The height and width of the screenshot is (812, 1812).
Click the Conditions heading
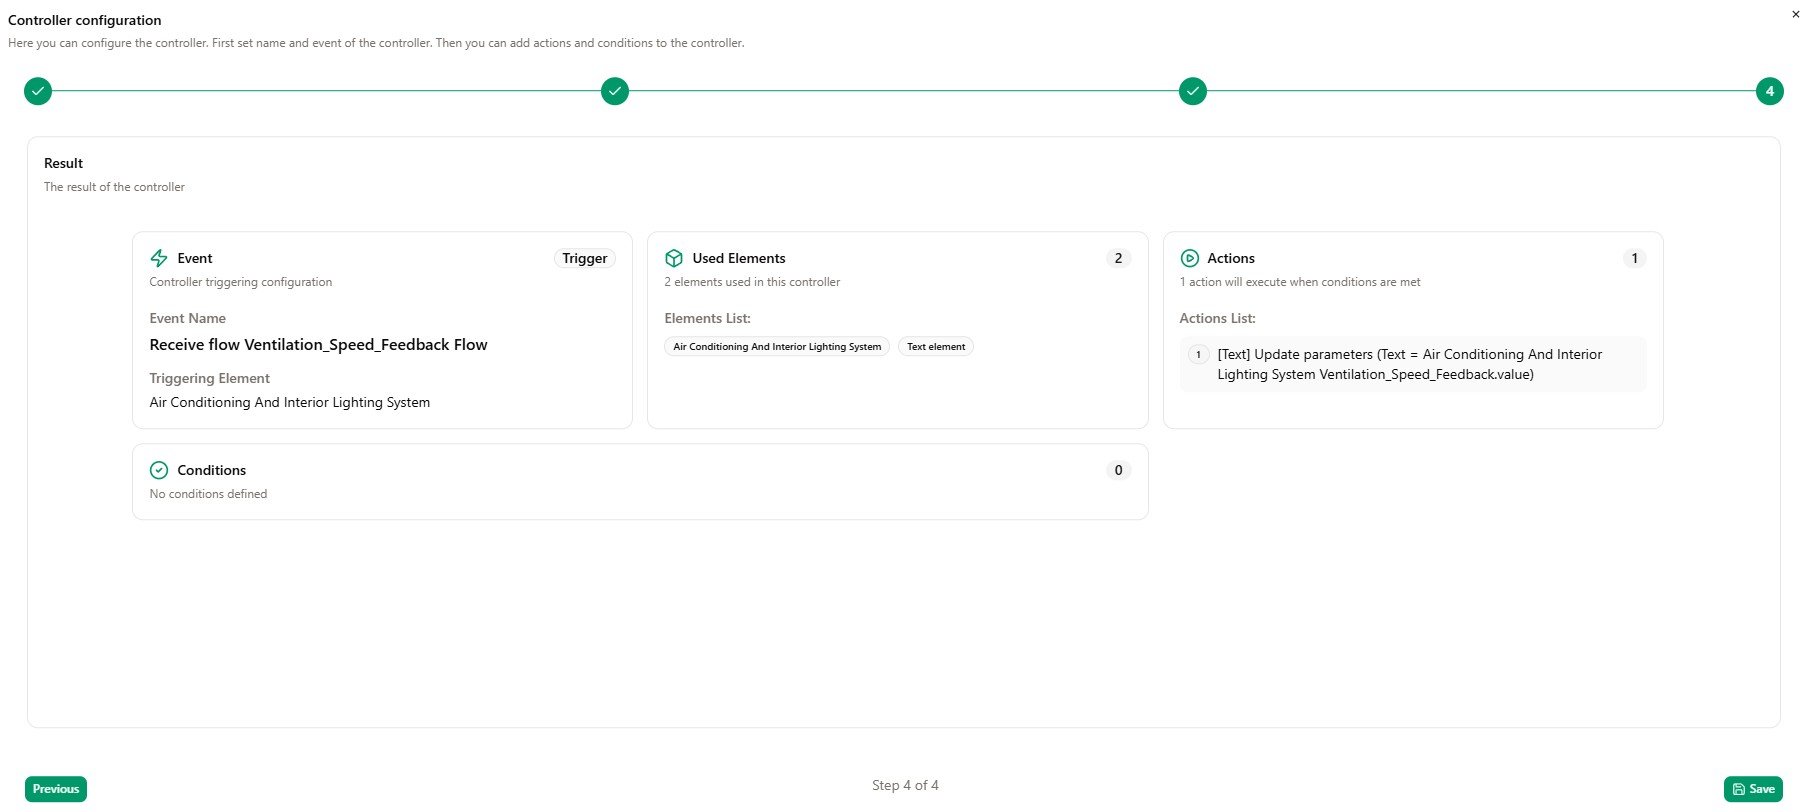(212, 470)
